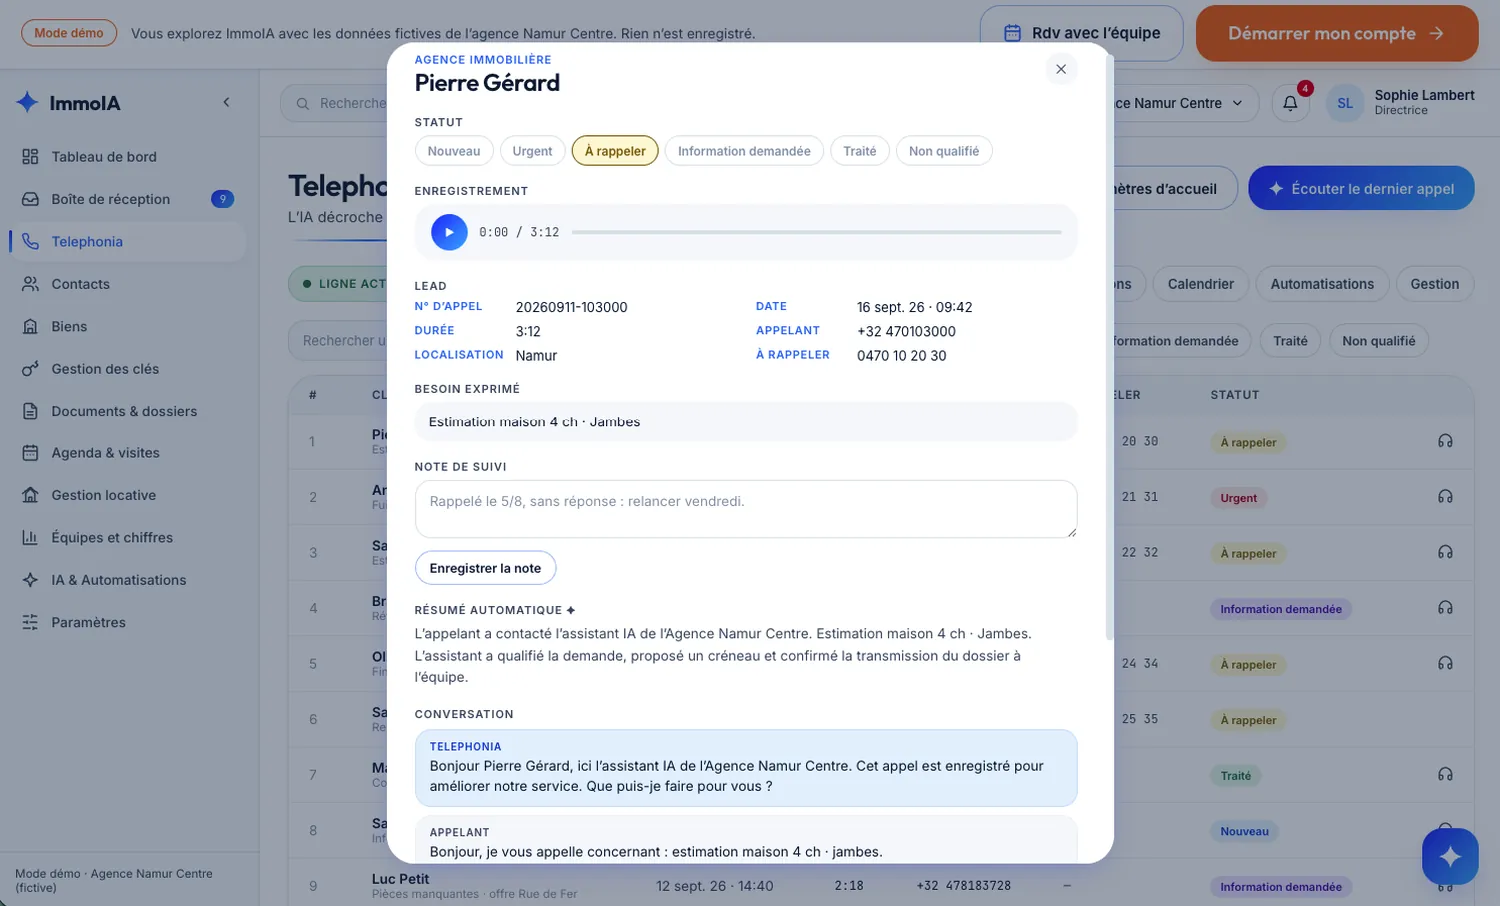Screen dimensions: 1500x906
Task: Switch to the Gestion tab
Action: [x=1435, y=284]
